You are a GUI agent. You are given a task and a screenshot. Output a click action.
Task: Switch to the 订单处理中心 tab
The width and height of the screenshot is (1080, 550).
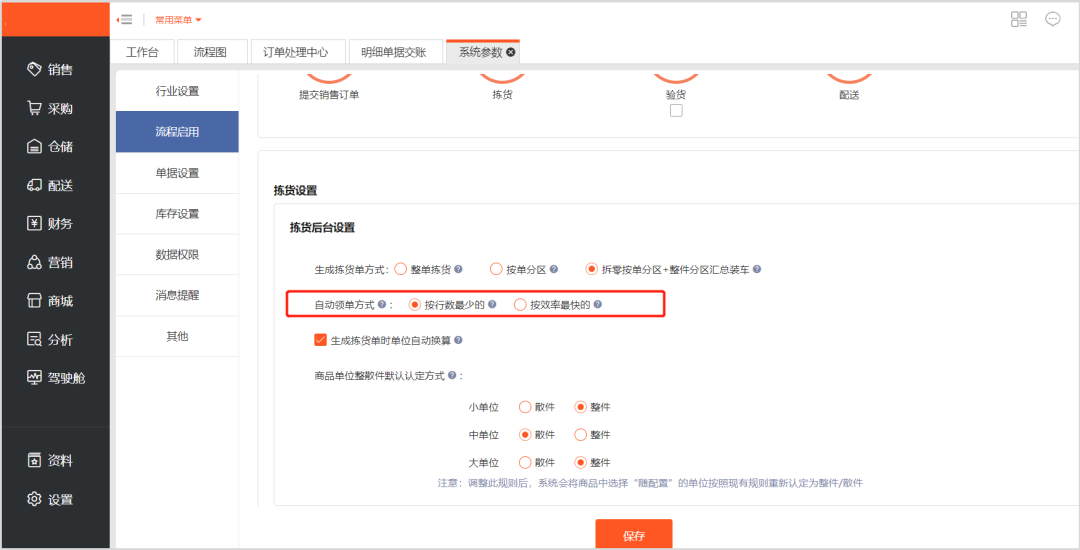pyautogui.click(x=295, y=52)
